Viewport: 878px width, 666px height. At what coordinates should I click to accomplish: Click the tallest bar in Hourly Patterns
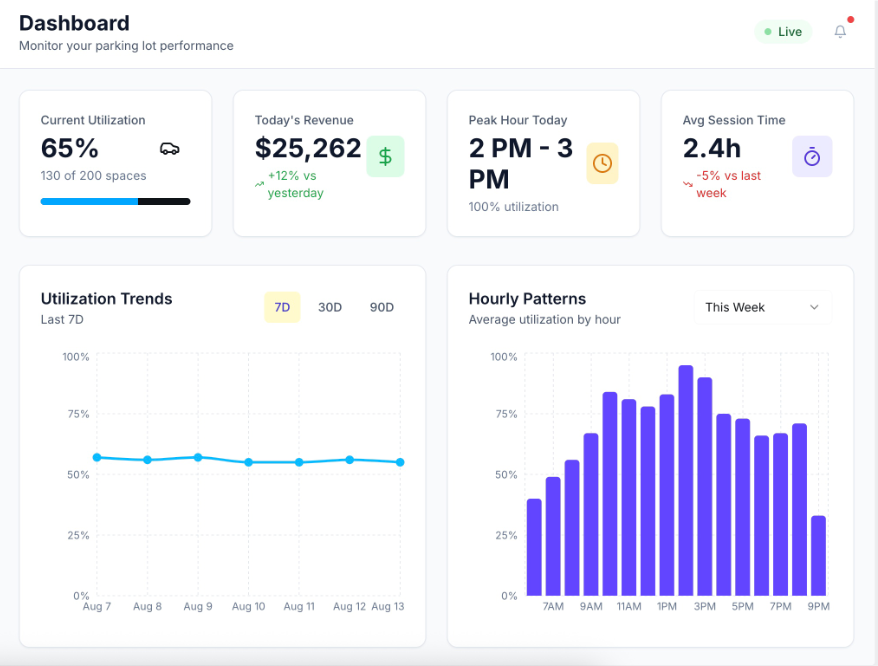[x=686, y=480]
